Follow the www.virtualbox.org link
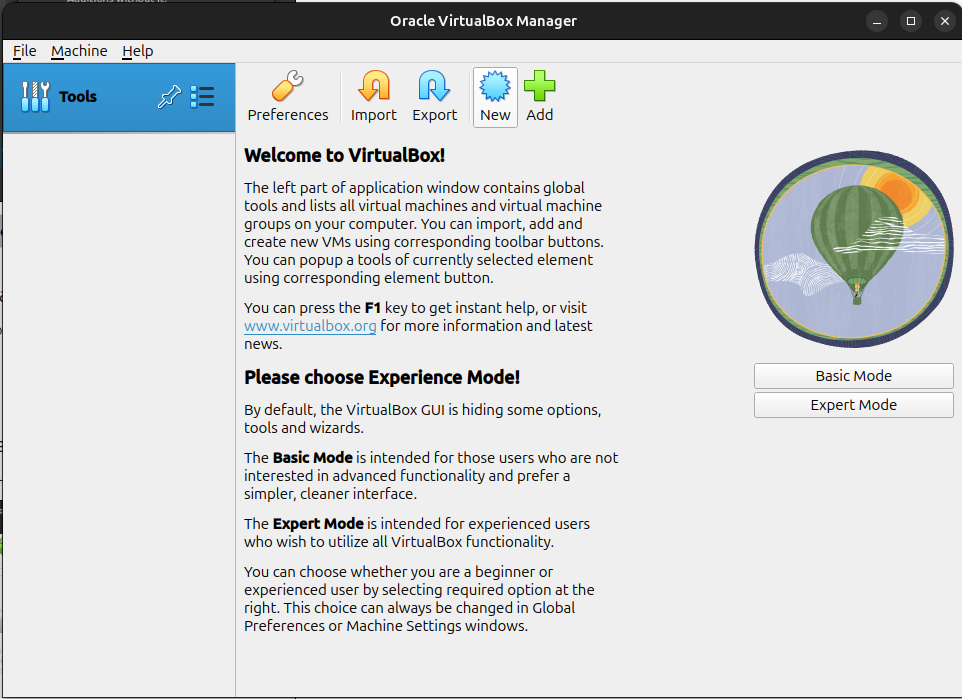The width and height of the screenshot is (962, 699). point(310,326)
